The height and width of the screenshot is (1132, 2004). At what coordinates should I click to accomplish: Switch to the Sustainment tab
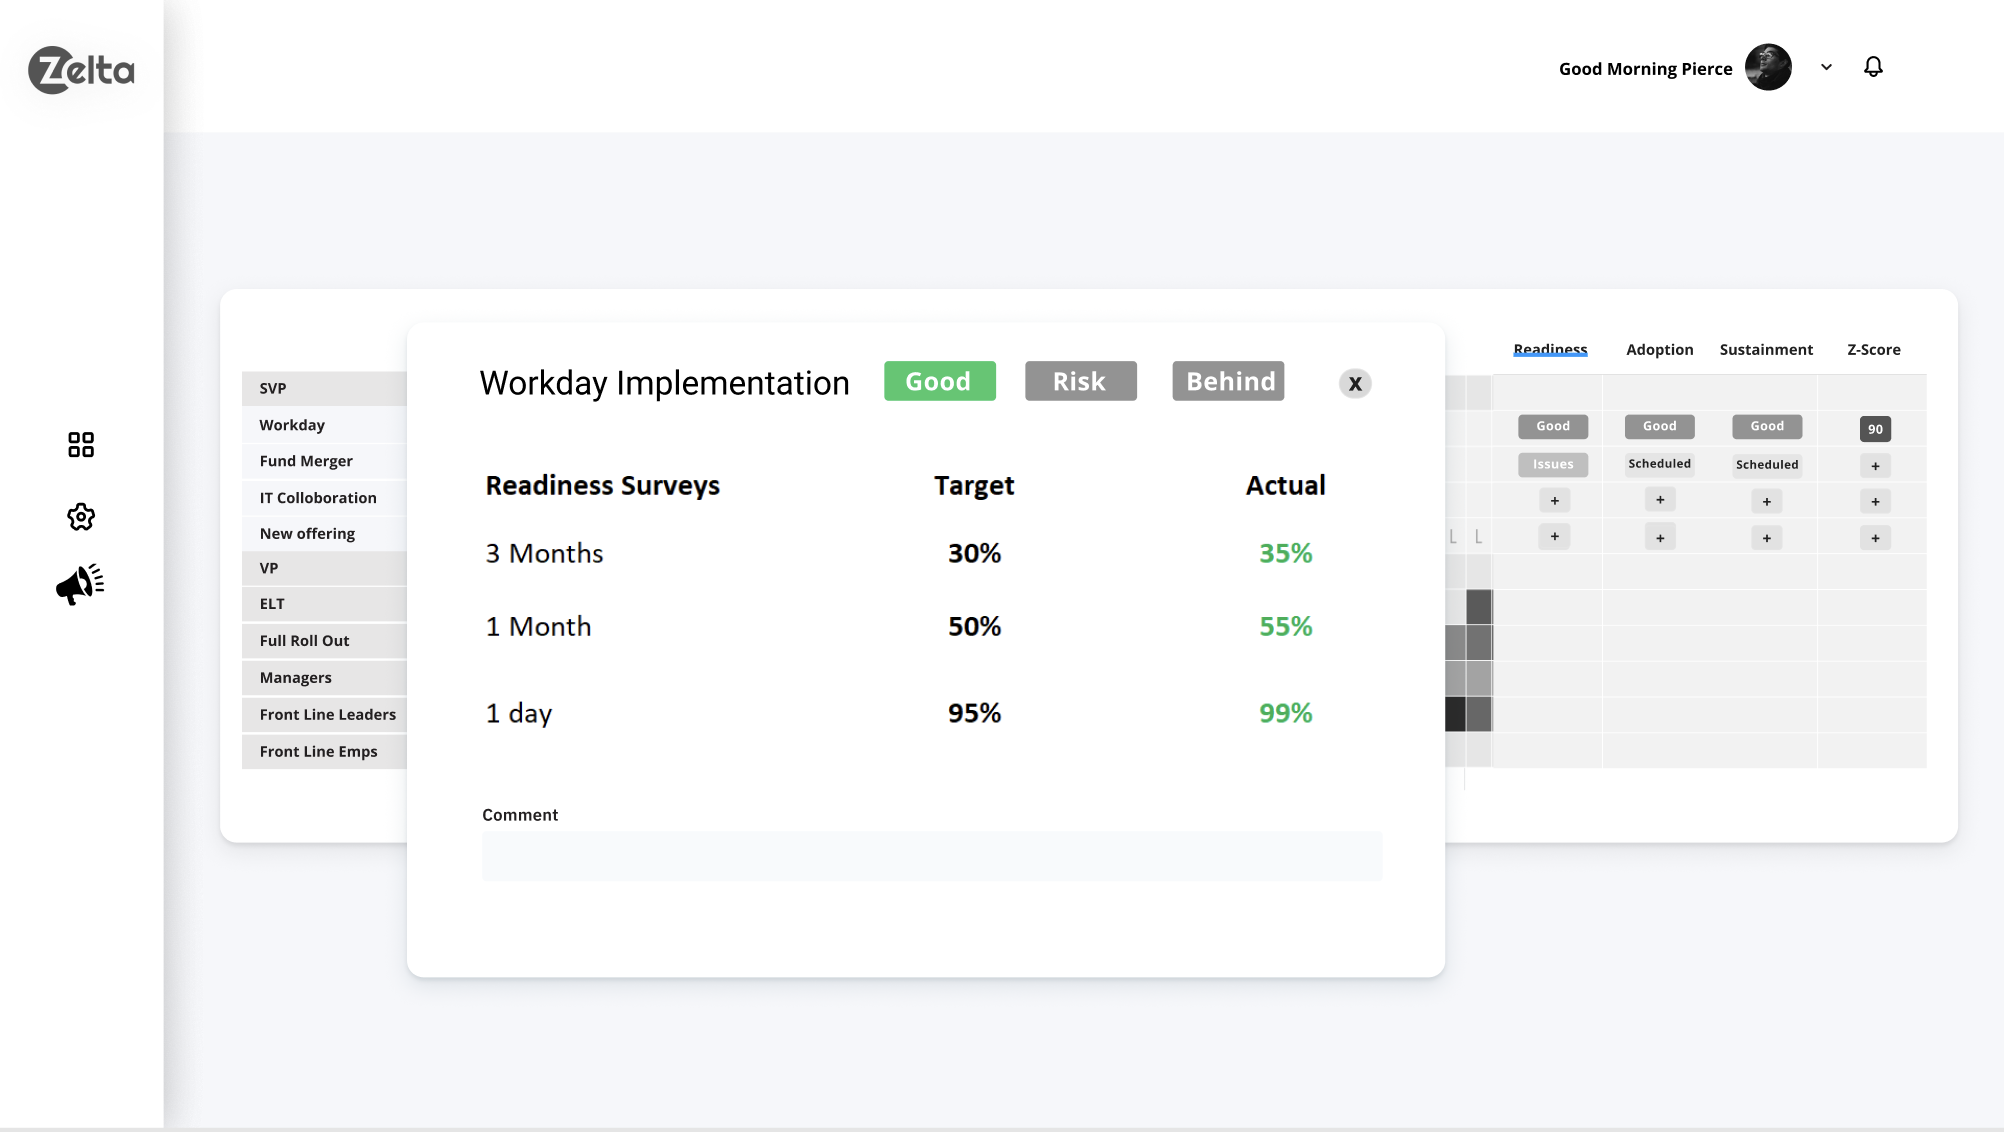[1765, 350]
